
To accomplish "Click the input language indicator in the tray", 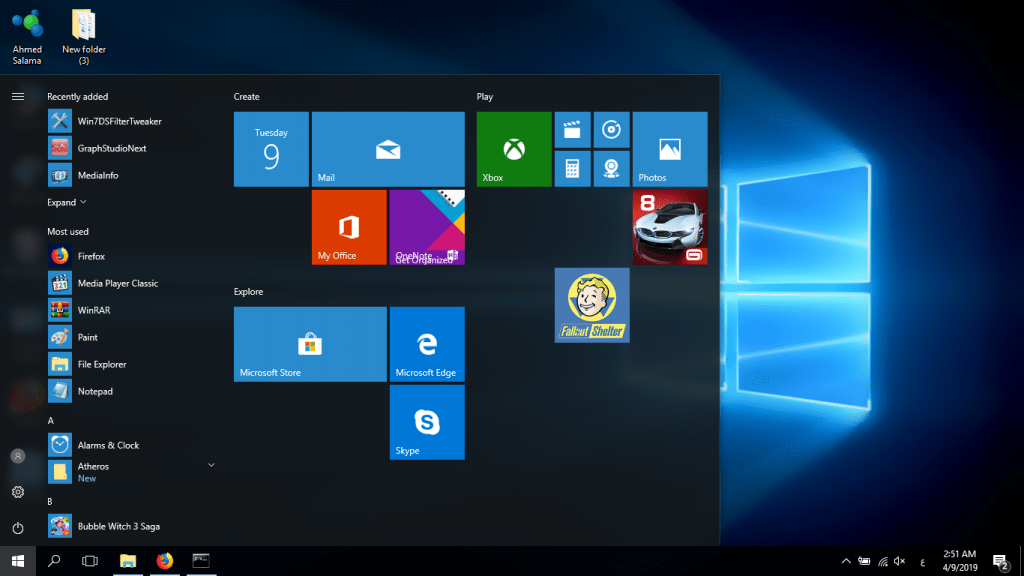I will 923,562.
